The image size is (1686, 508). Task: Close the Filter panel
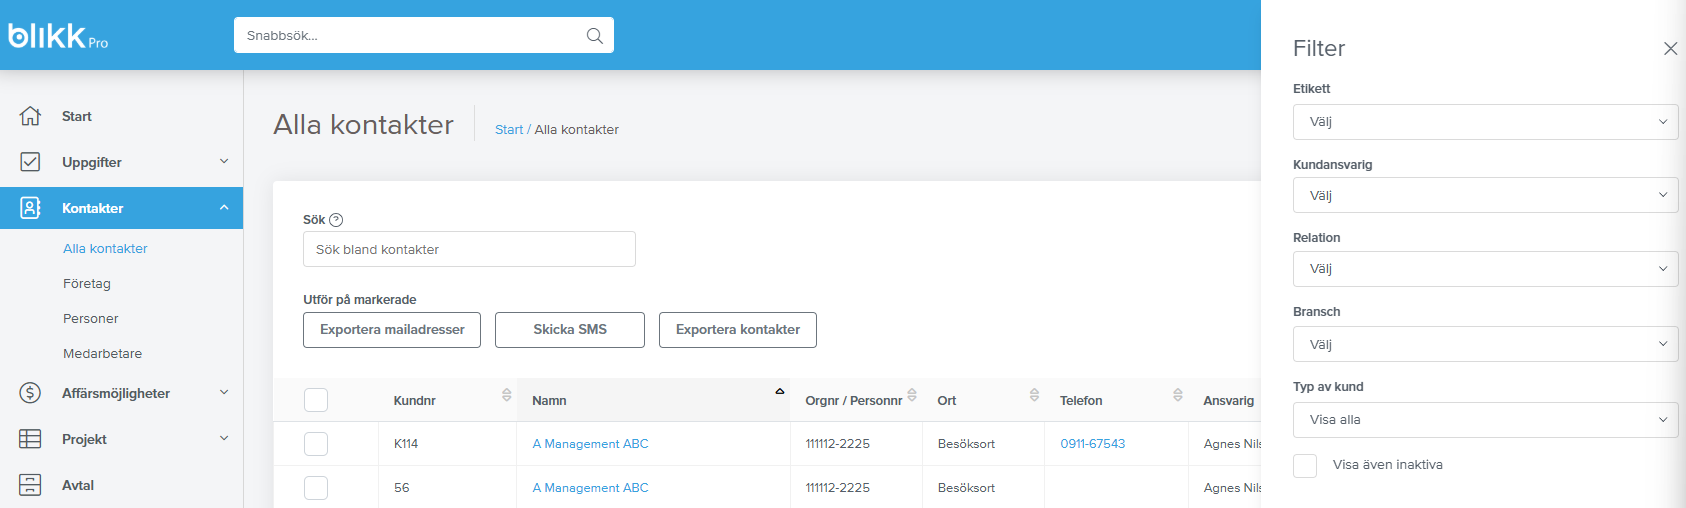pyautogui.click(x=1670, y=49)
